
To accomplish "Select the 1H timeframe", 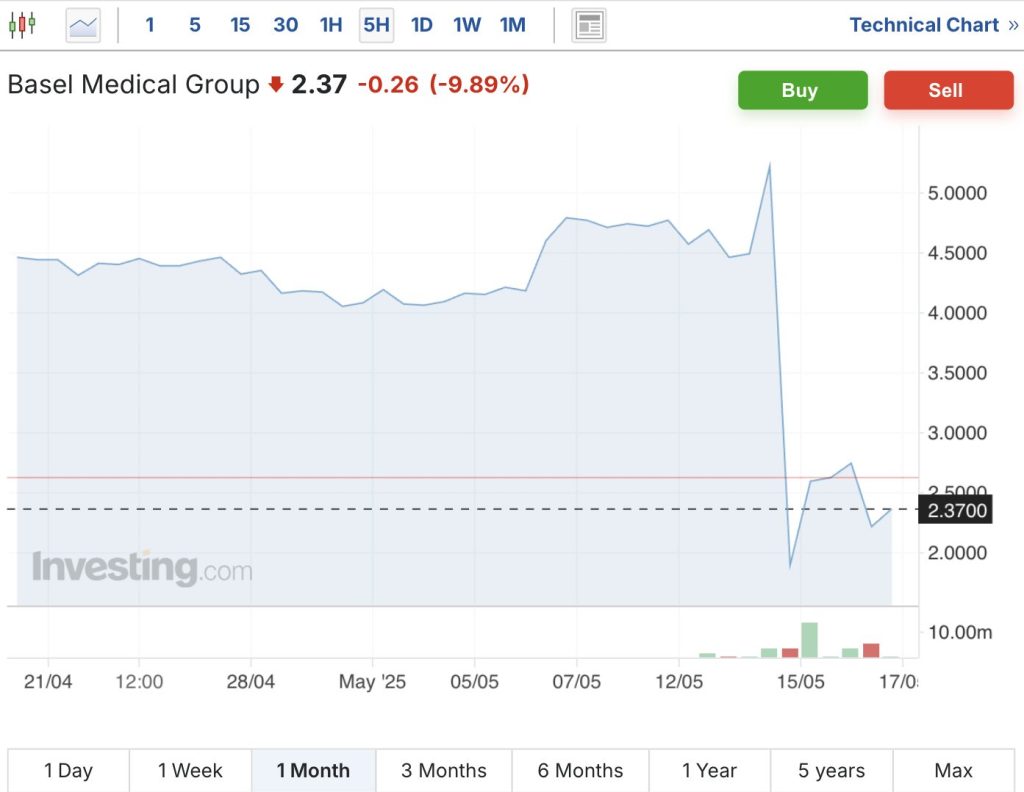I will point(331,24).
